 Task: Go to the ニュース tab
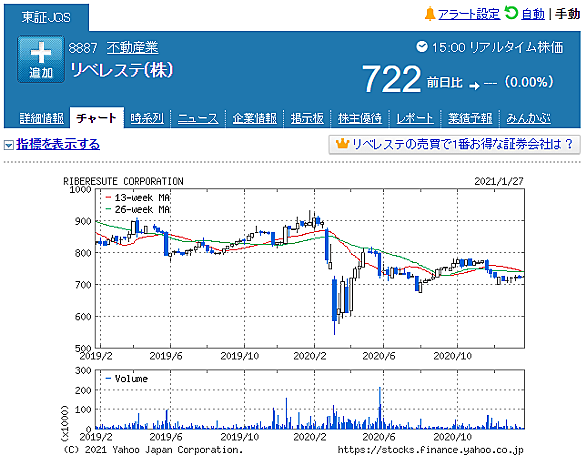click(198, 118)
